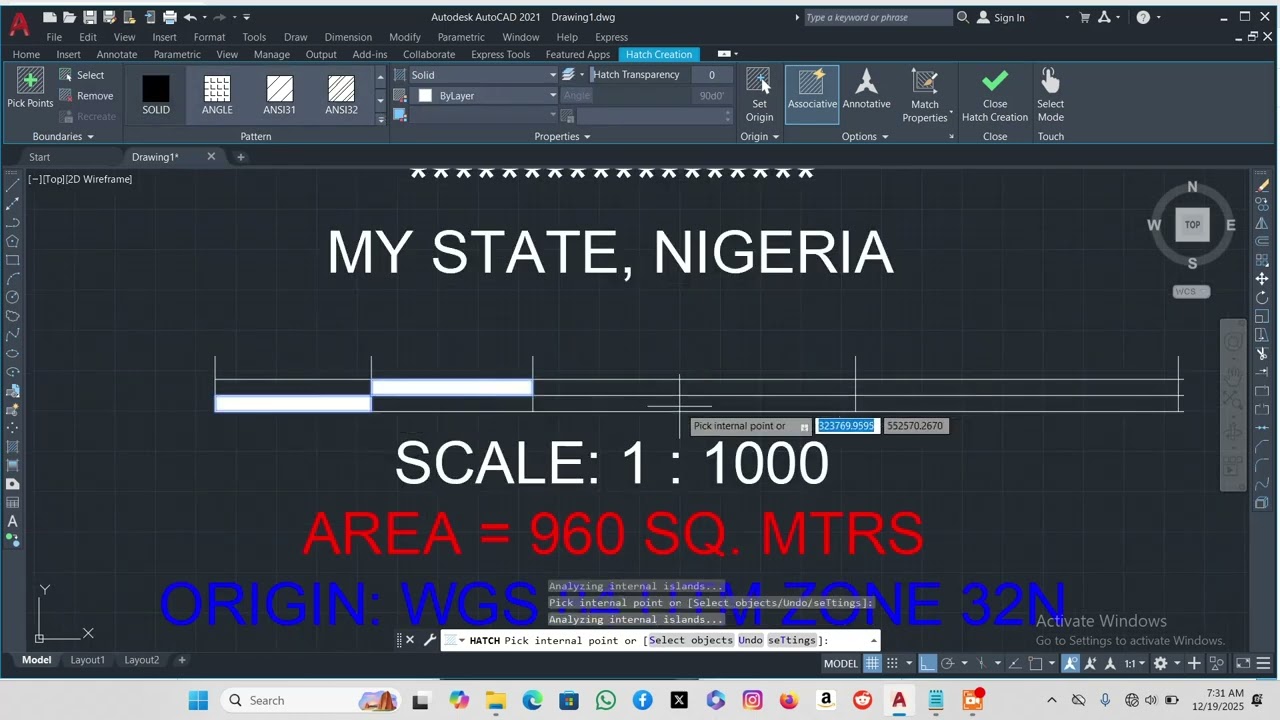
Task: Click Close Hatch Creation green checkmark
Action: pos(995,95)
